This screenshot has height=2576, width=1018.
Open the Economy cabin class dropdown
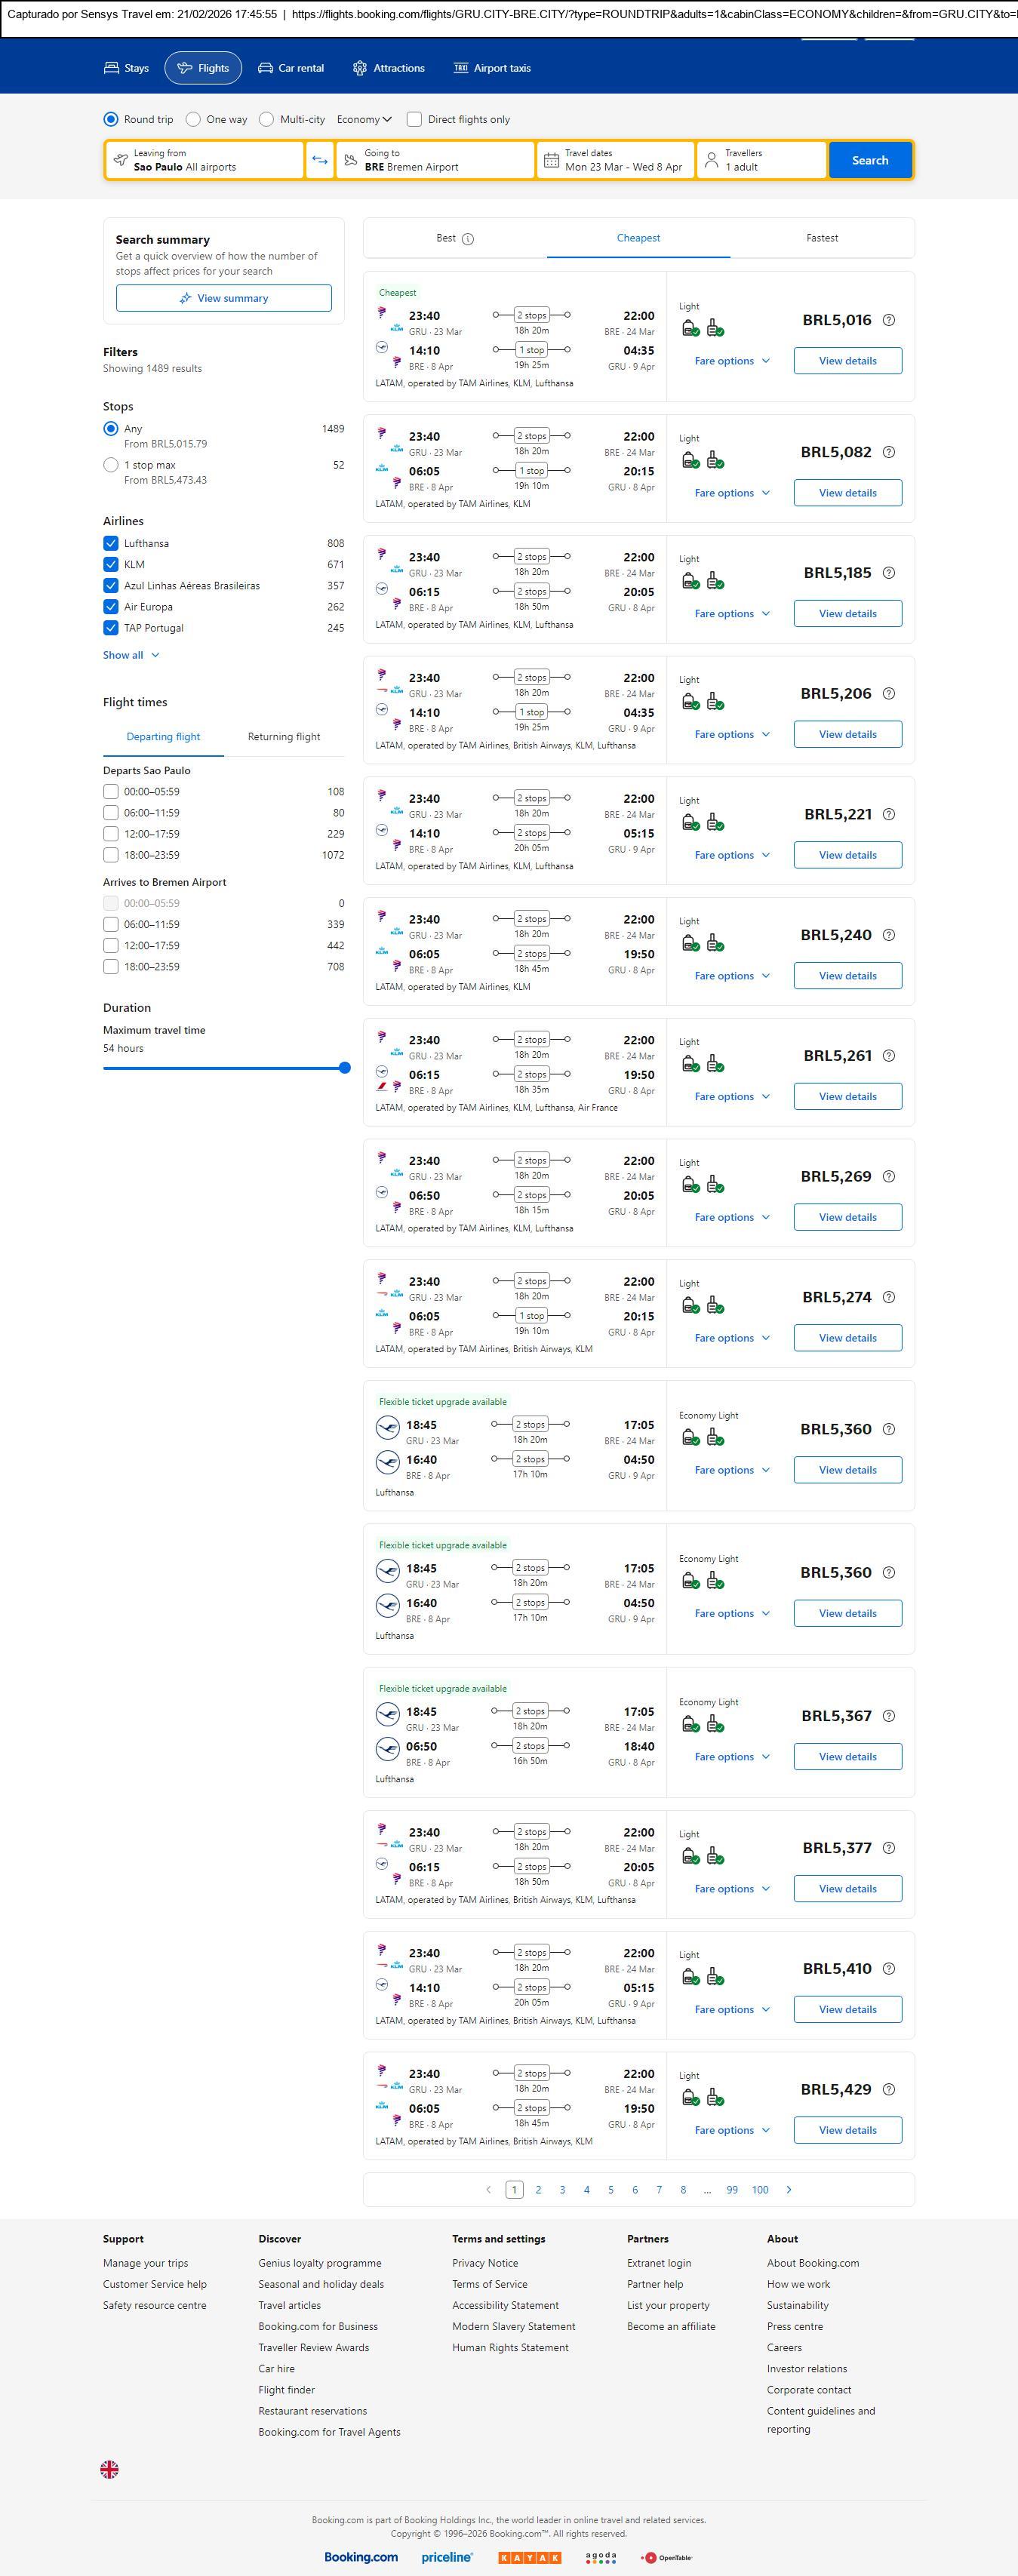(364, 119)
